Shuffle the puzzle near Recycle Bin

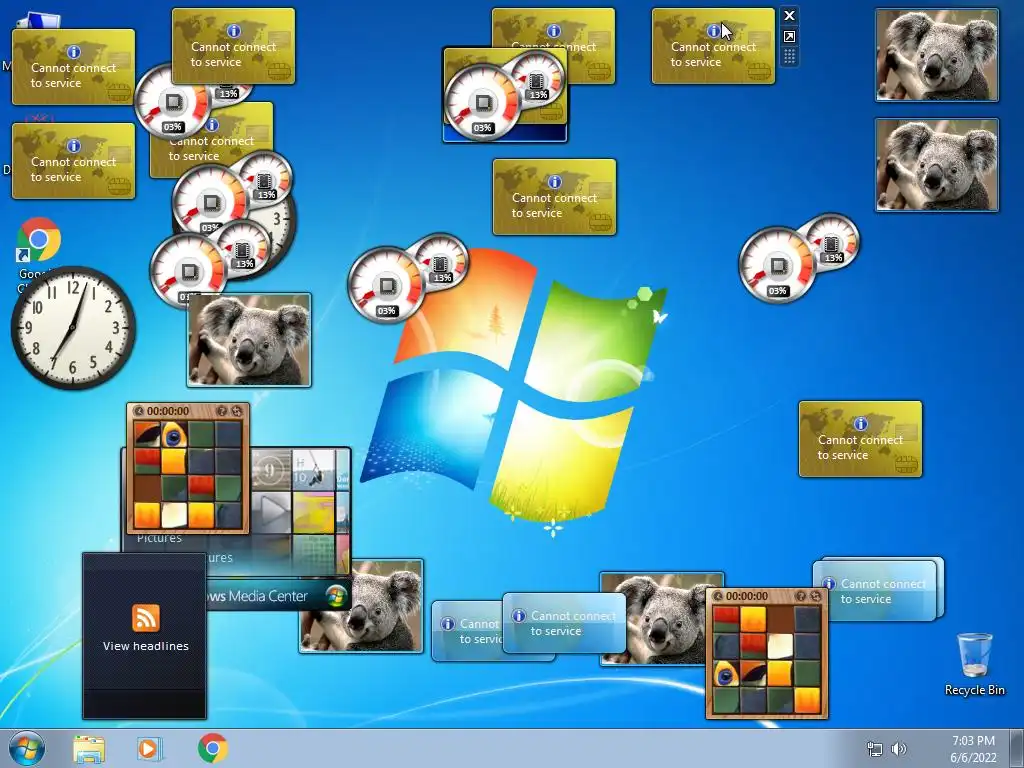(816, 596)
